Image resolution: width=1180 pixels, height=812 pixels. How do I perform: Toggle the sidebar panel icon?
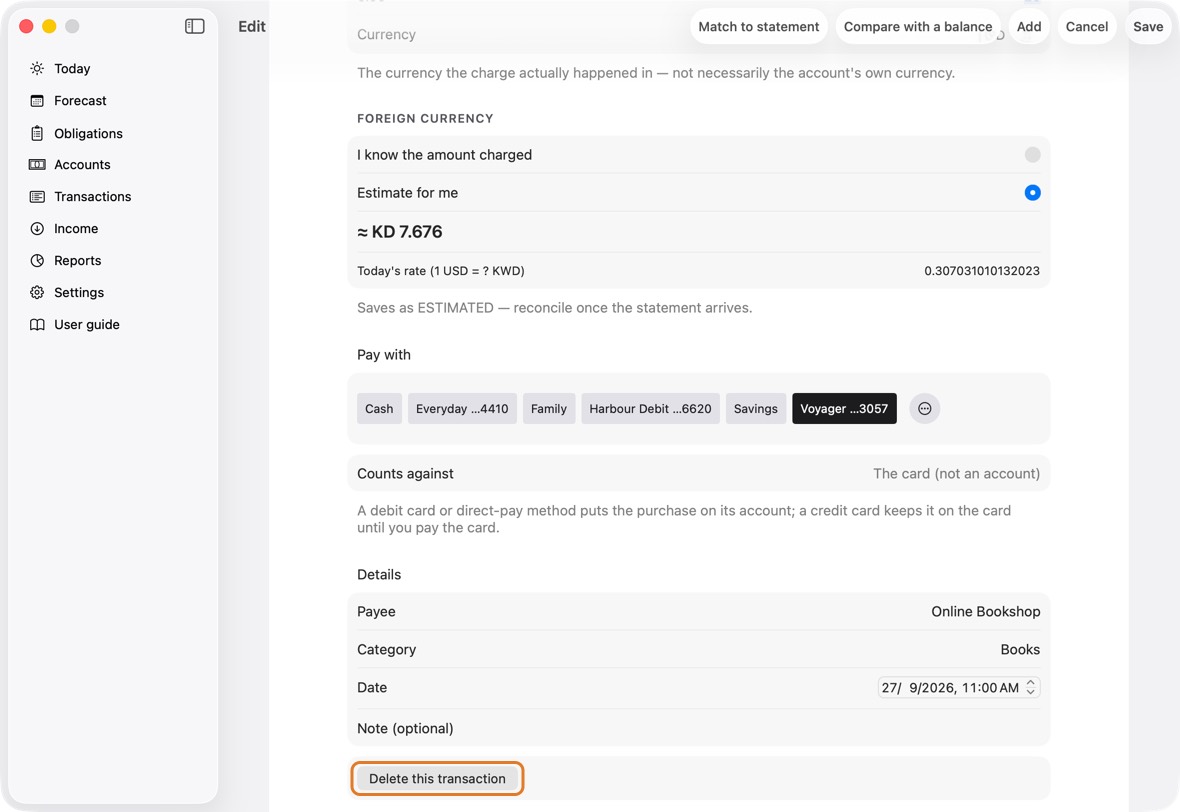194,26
